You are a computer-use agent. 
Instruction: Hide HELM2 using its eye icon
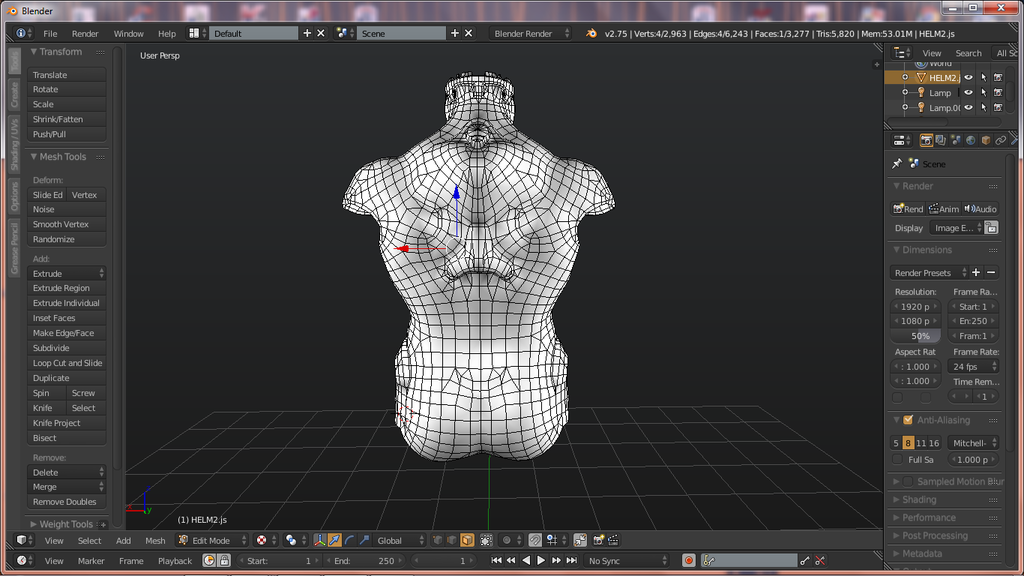point(968,77)
